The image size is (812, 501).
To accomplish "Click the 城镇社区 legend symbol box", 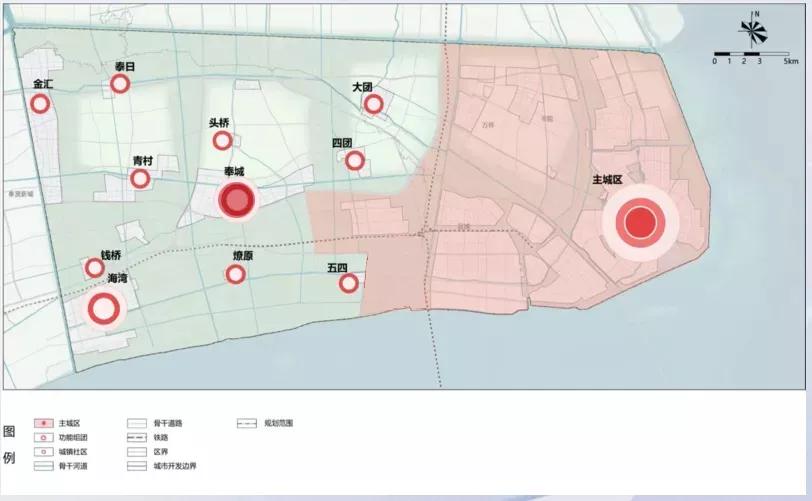I will click(x=44, y=452).
